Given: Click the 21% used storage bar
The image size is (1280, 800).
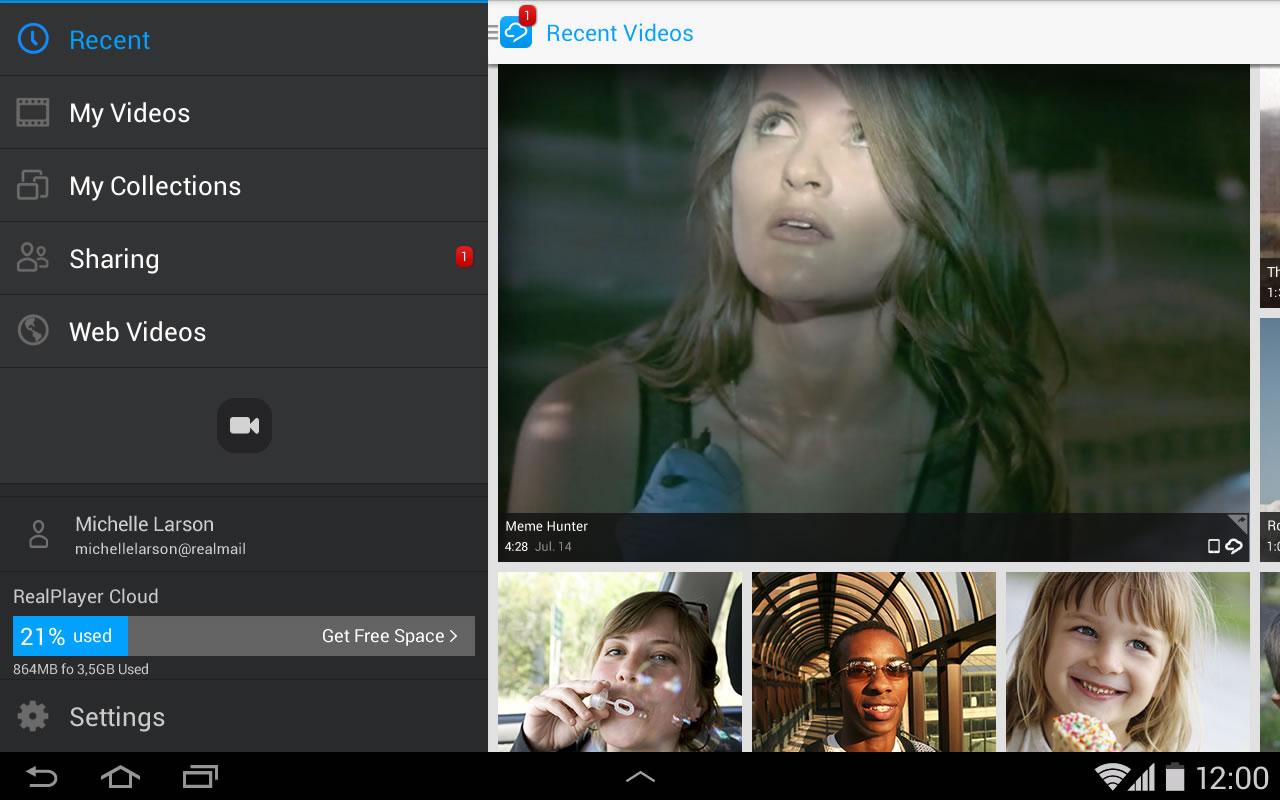Looking at the screenshot, I should click(70, 636).
